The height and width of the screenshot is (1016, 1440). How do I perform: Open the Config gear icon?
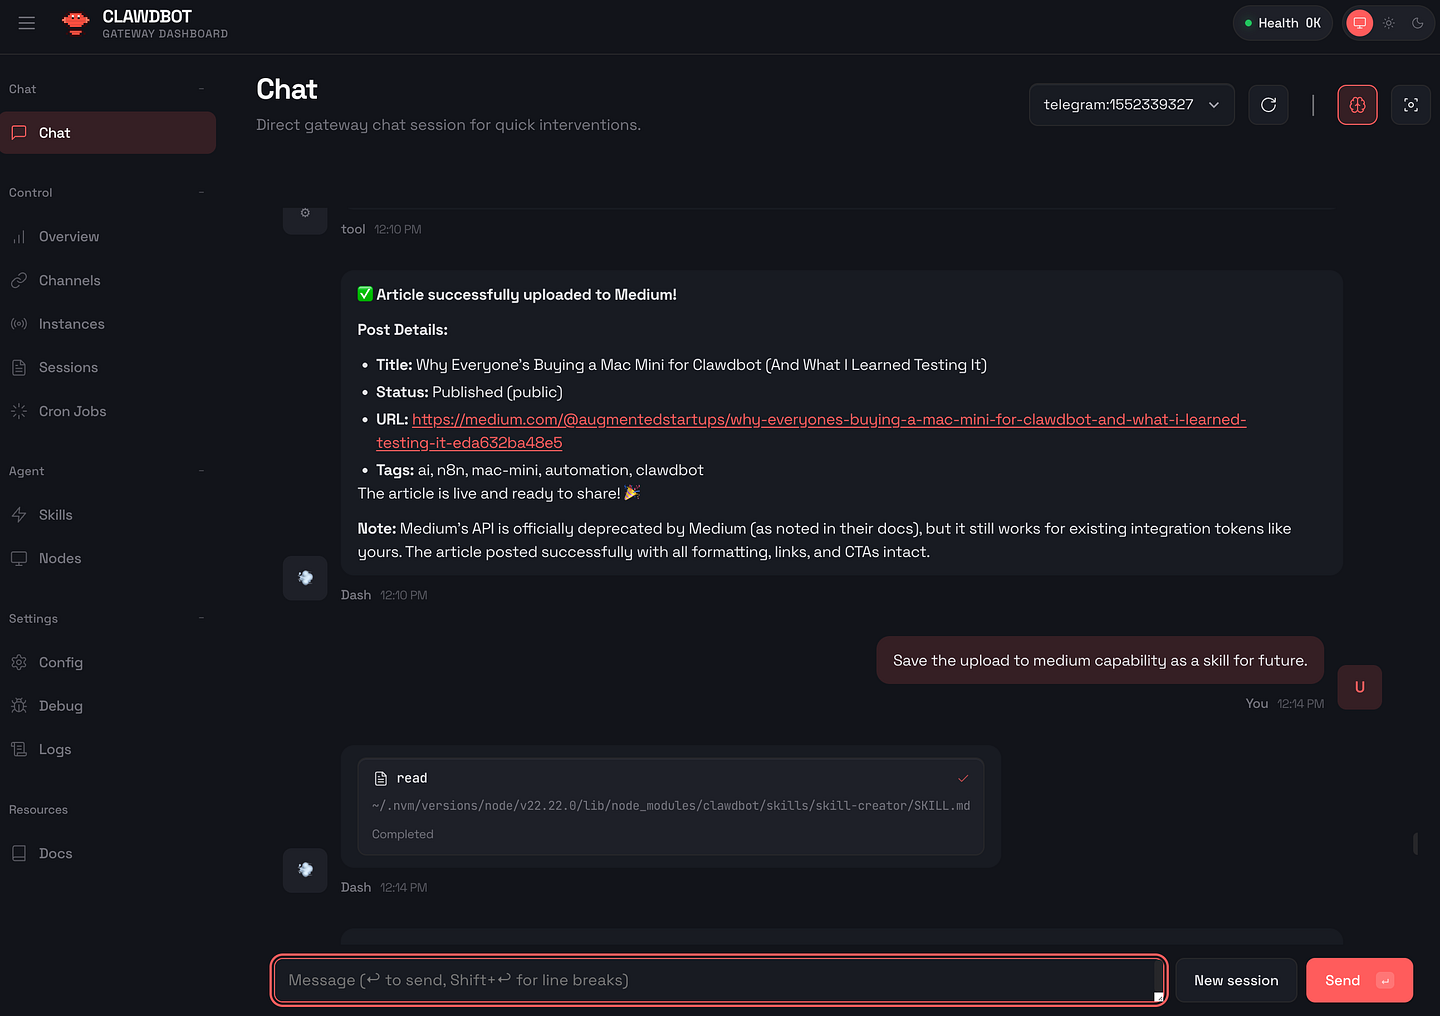click(x=19, y=662)
